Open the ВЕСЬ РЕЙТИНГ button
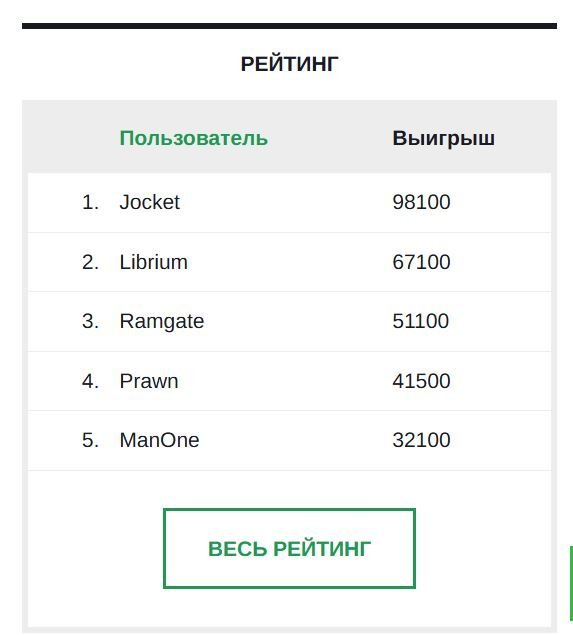This screenshot has width=573, height=635. [x=289, y=548]
